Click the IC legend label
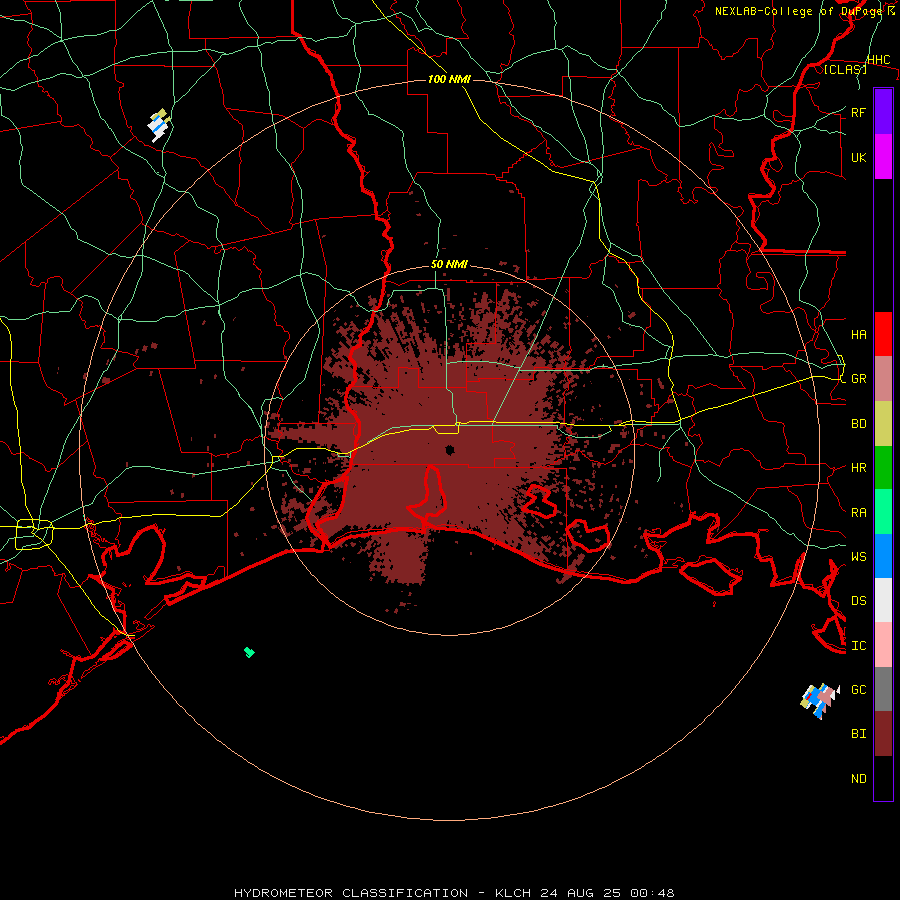This screenshot has width=900, height=900. [858, 646]
